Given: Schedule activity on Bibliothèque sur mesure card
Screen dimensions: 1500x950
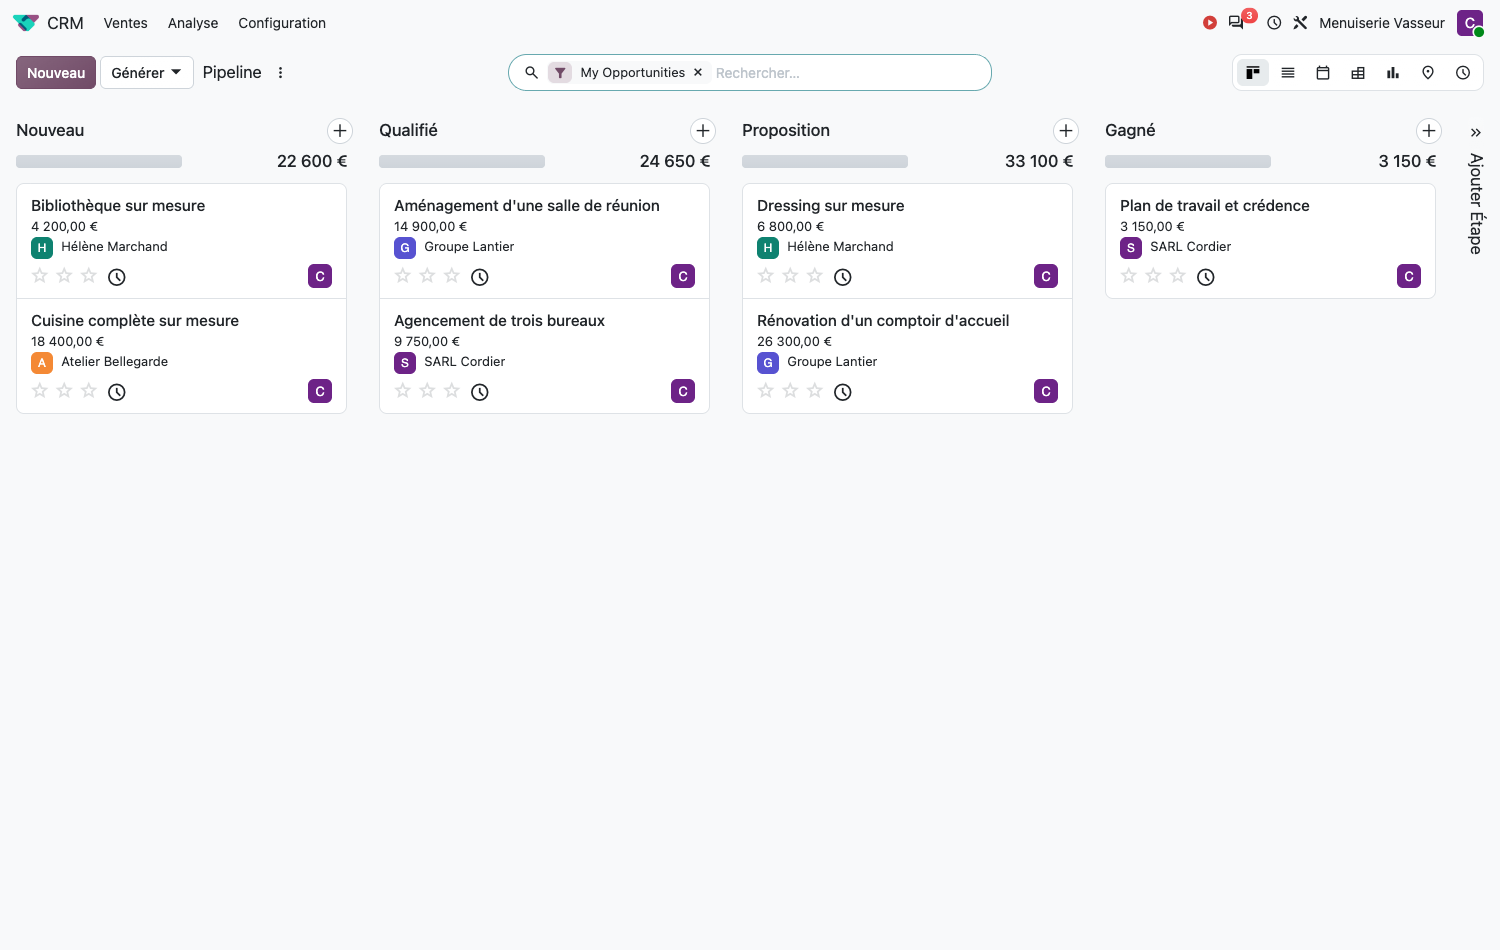Looking at the screenshot, I should 117,277.
